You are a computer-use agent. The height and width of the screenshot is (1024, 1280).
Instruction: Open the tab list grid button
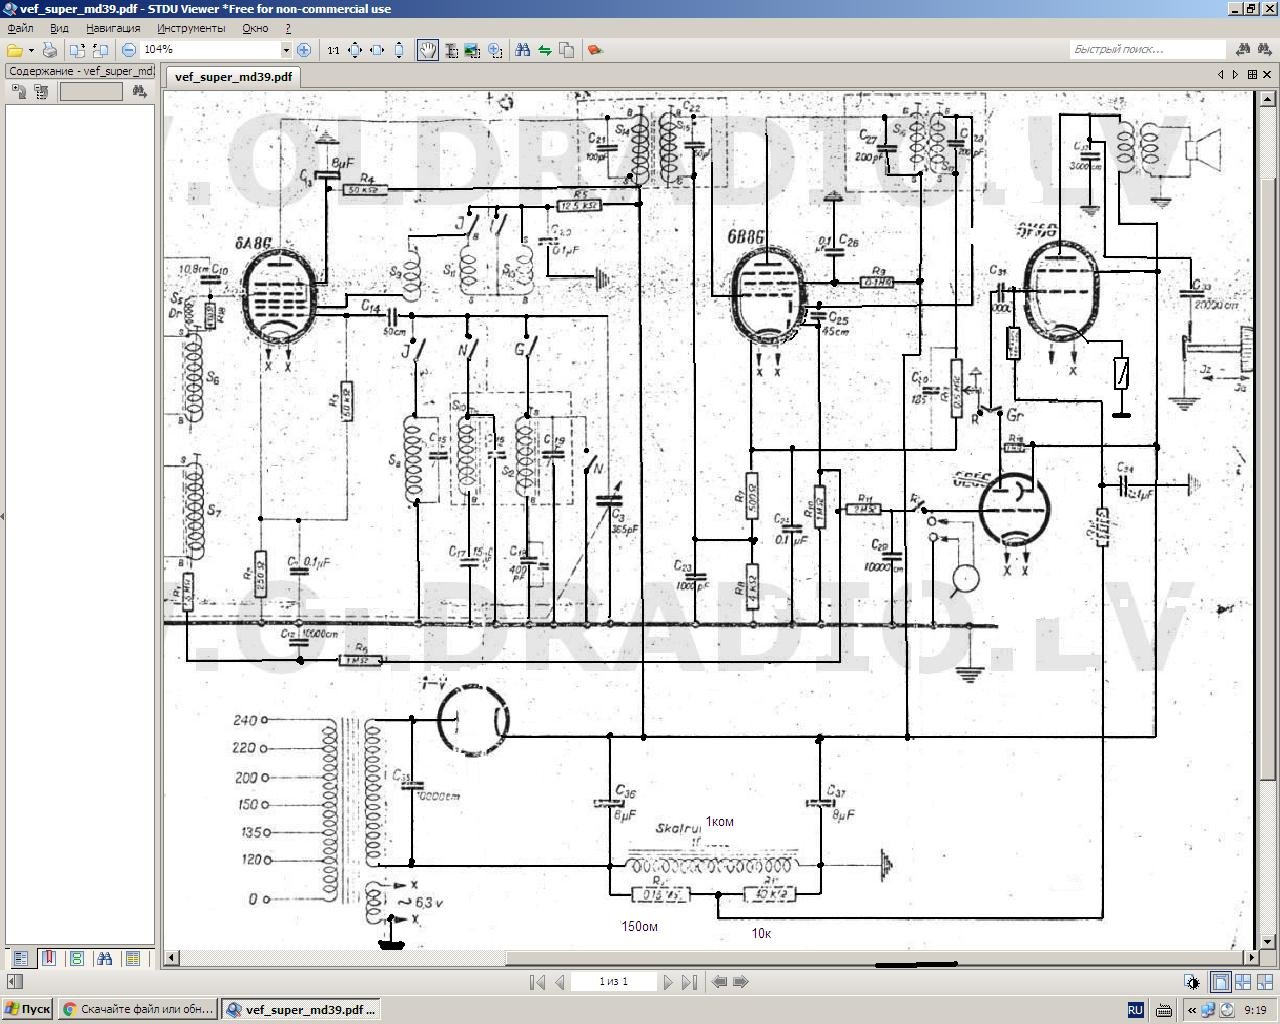1252,74
